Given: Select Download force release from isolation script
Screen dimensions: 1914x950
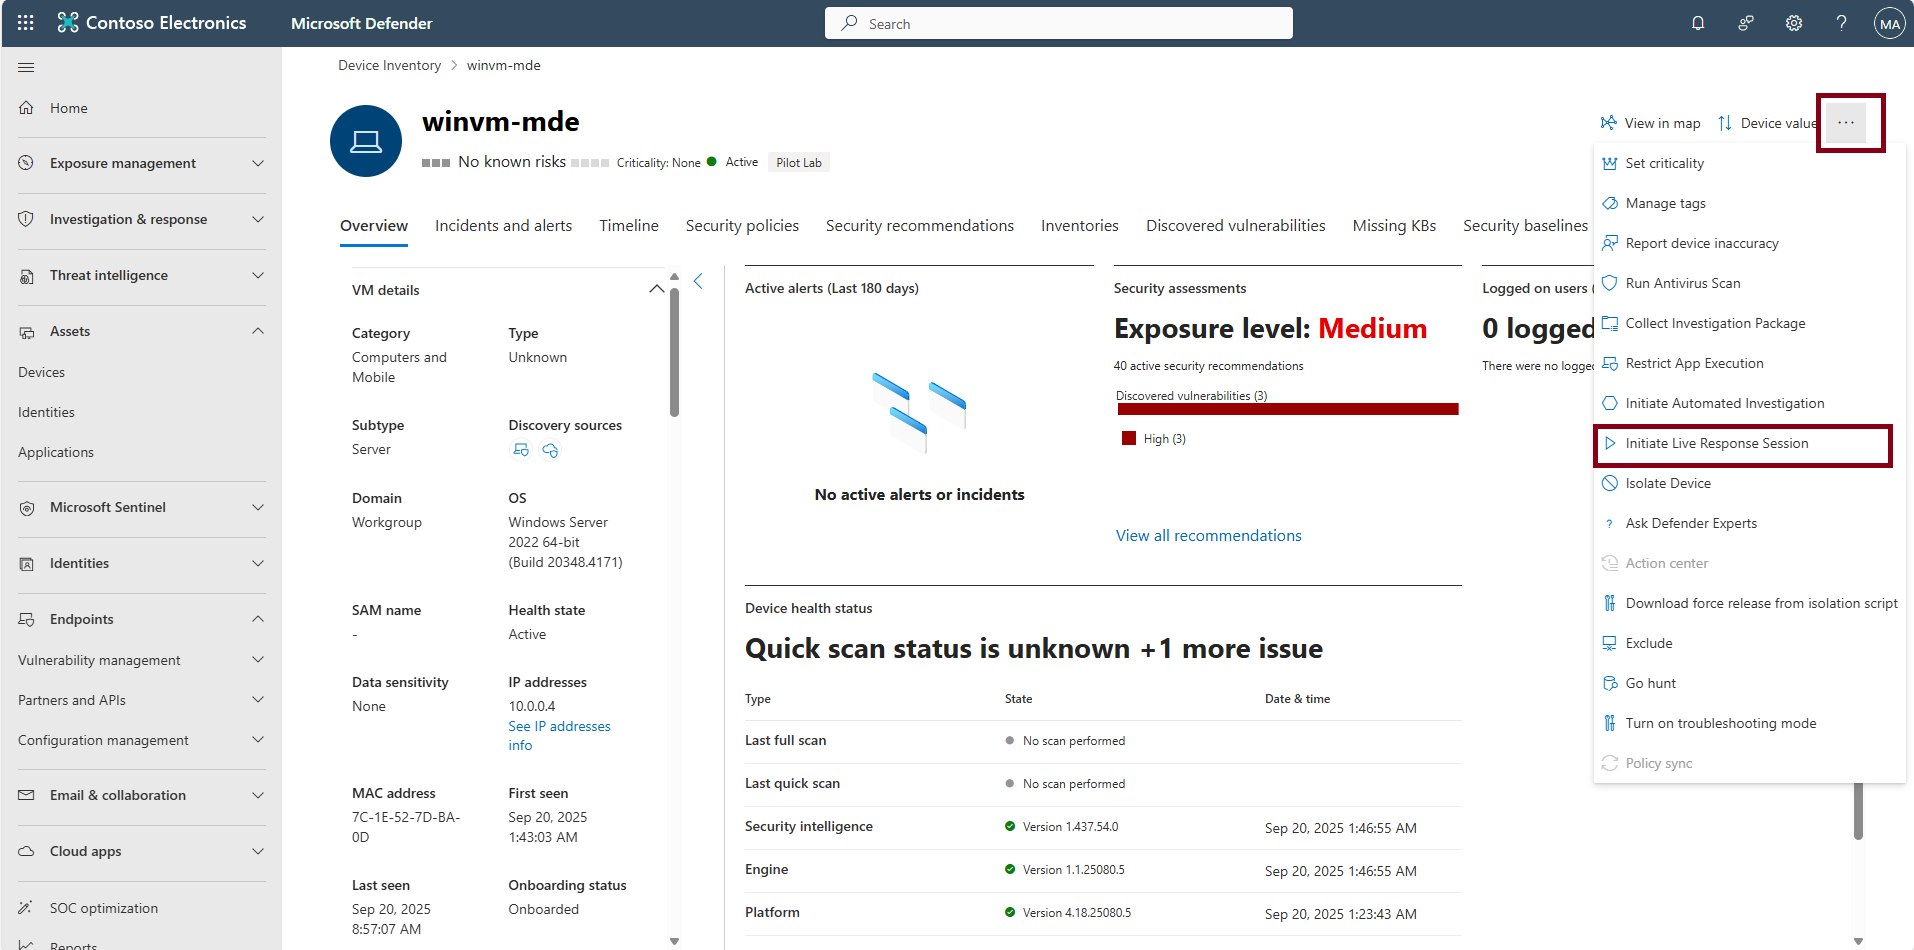Looking at the screenshot, I should point(1749,603).
